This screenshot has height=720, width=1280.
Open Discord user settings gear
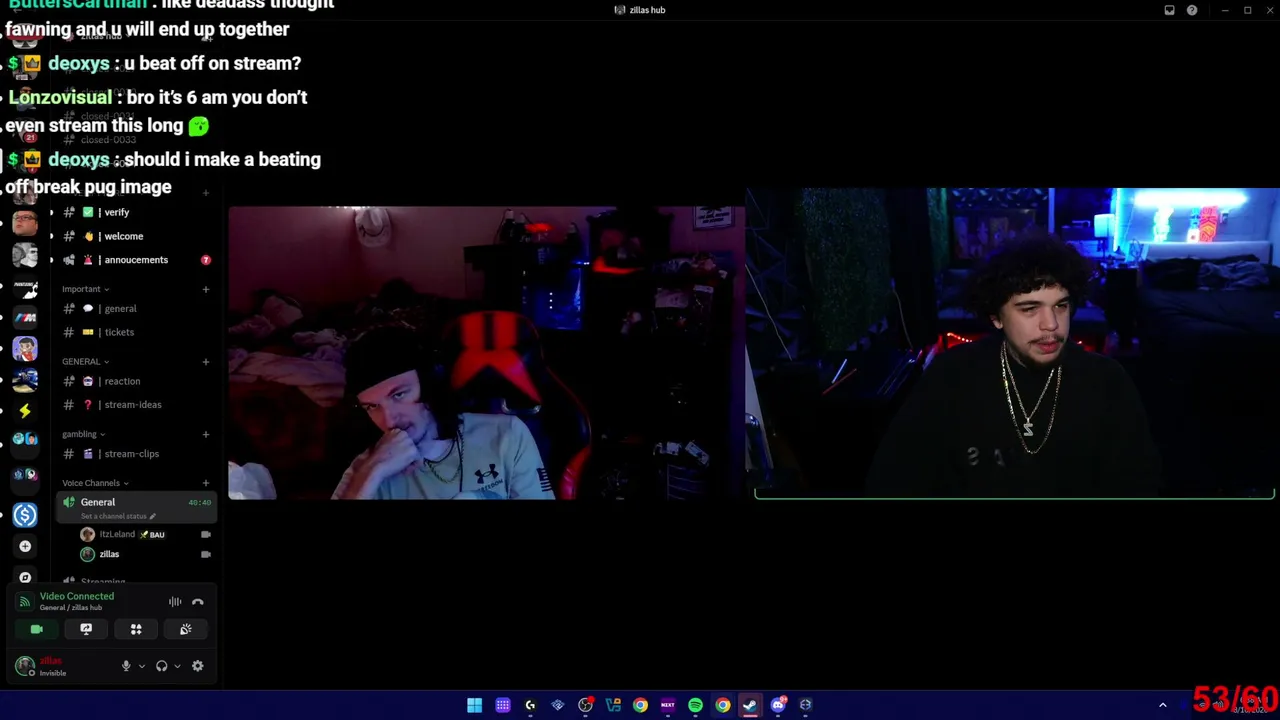point(198,666)
